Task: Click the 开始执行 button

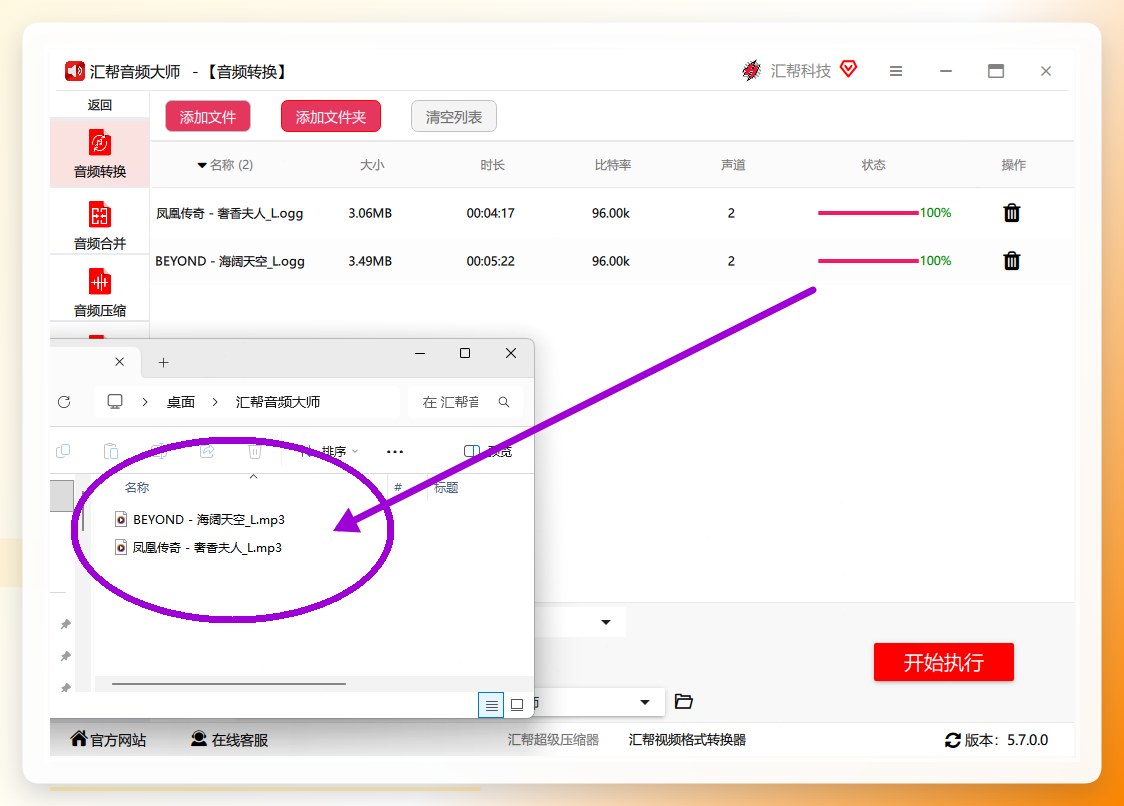Action: (x=943, y=662)
